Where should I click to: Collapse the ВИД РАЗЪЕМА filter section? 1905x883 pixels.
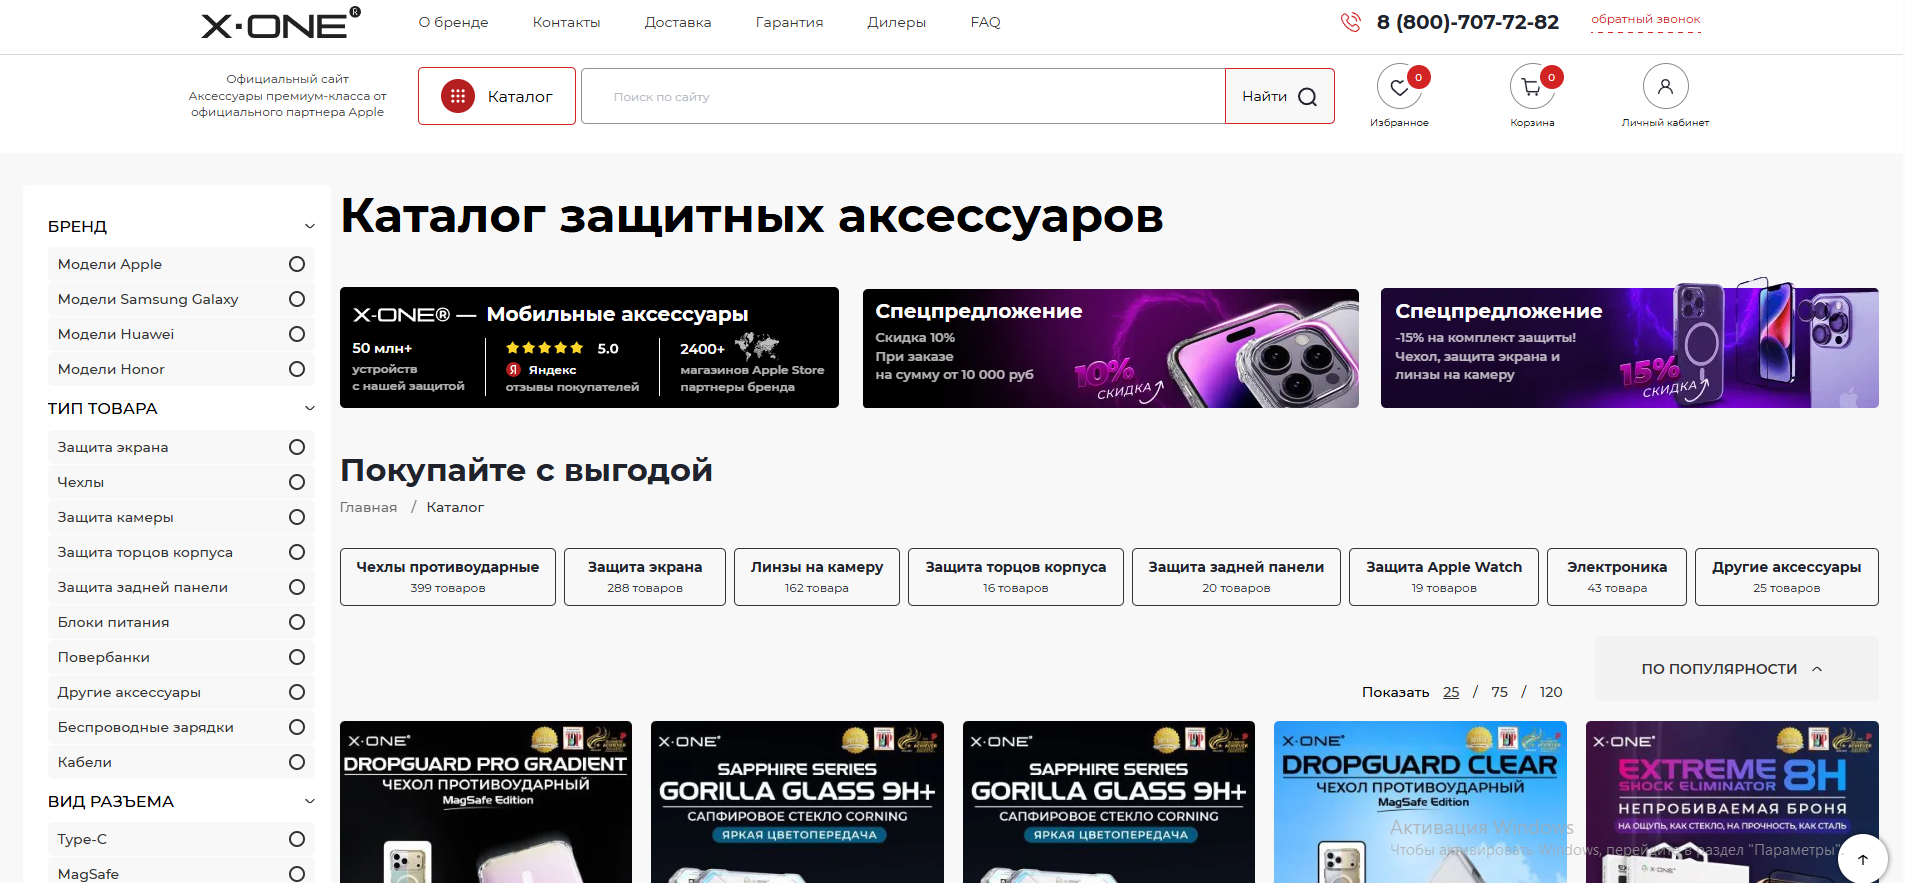[x=310, y=801]
